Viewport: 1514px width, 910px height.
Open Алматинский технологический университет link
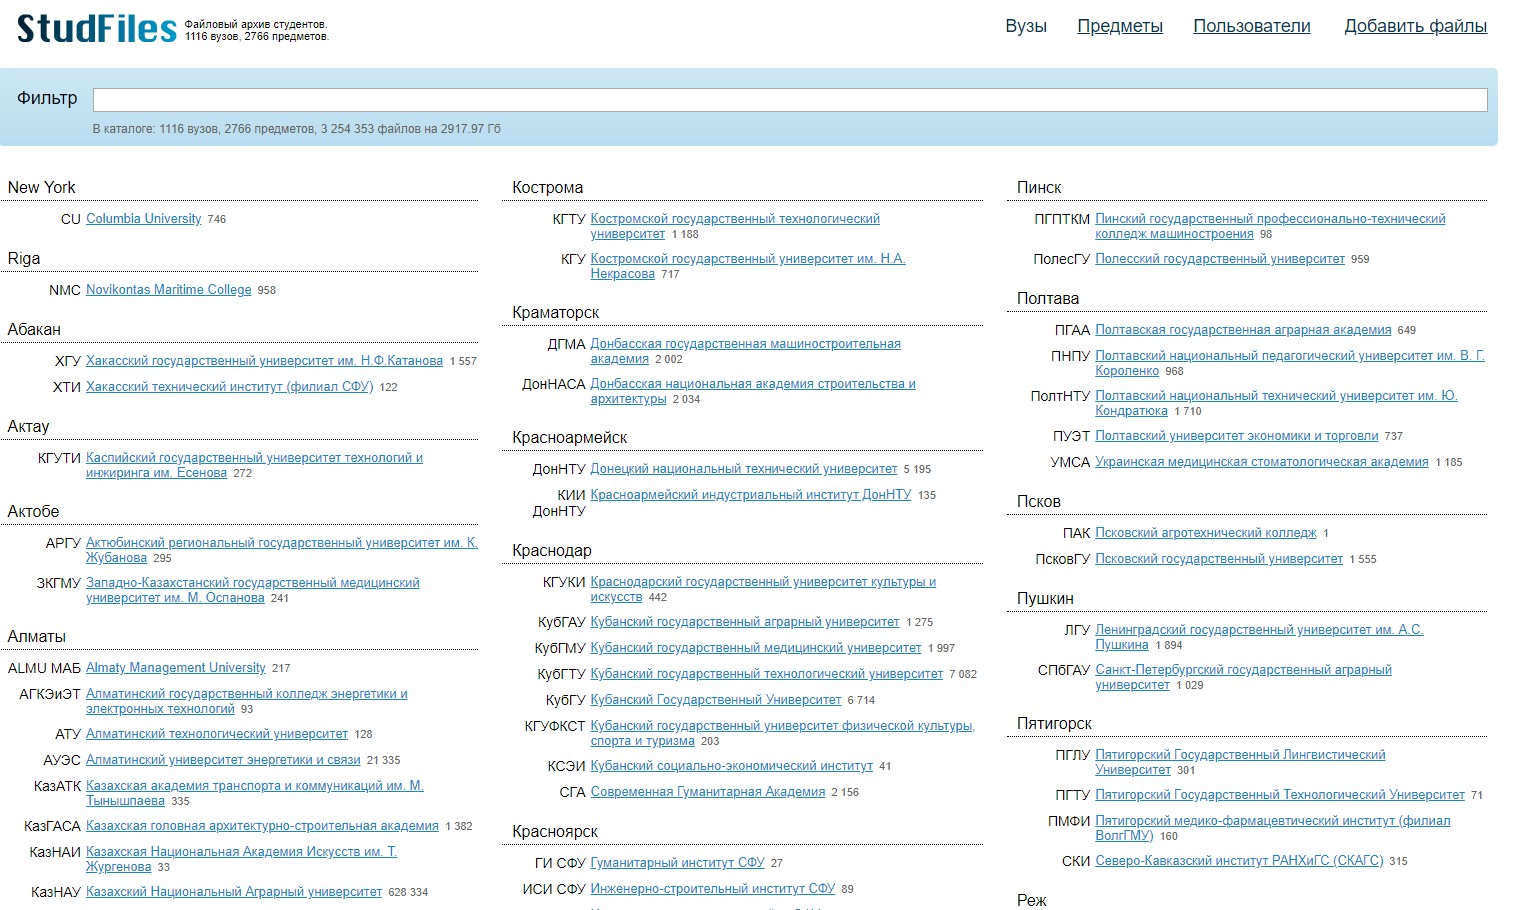(x=217, y=734)
